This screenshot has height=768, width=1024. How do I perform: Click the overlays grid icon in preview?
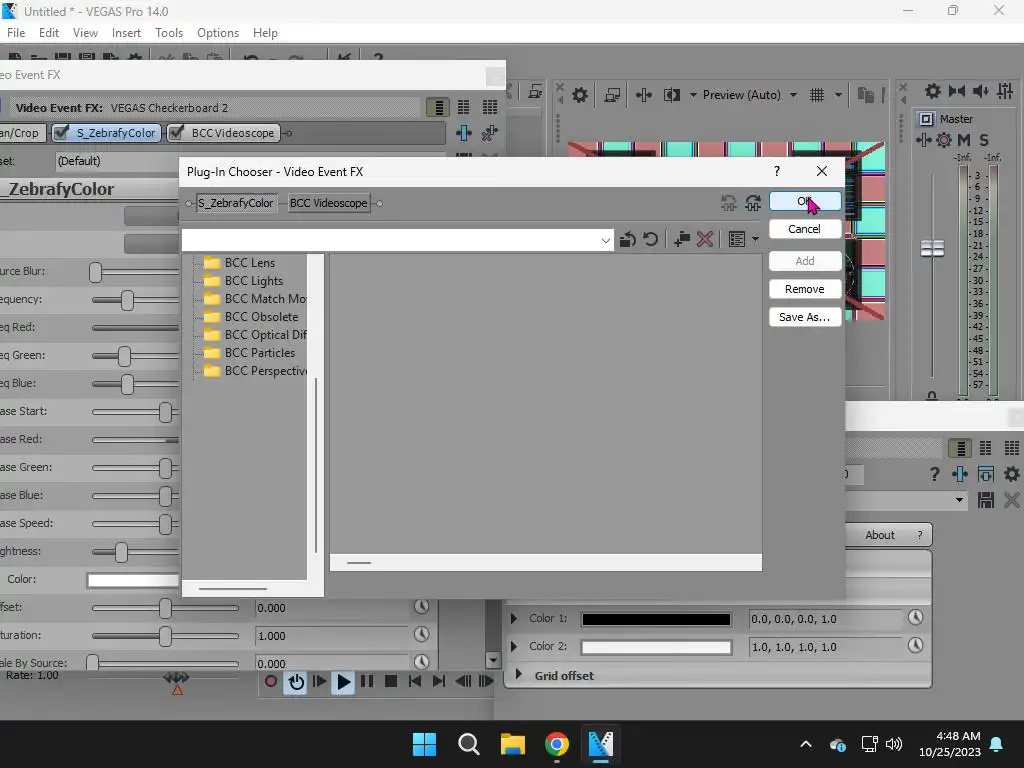point(817,95)
